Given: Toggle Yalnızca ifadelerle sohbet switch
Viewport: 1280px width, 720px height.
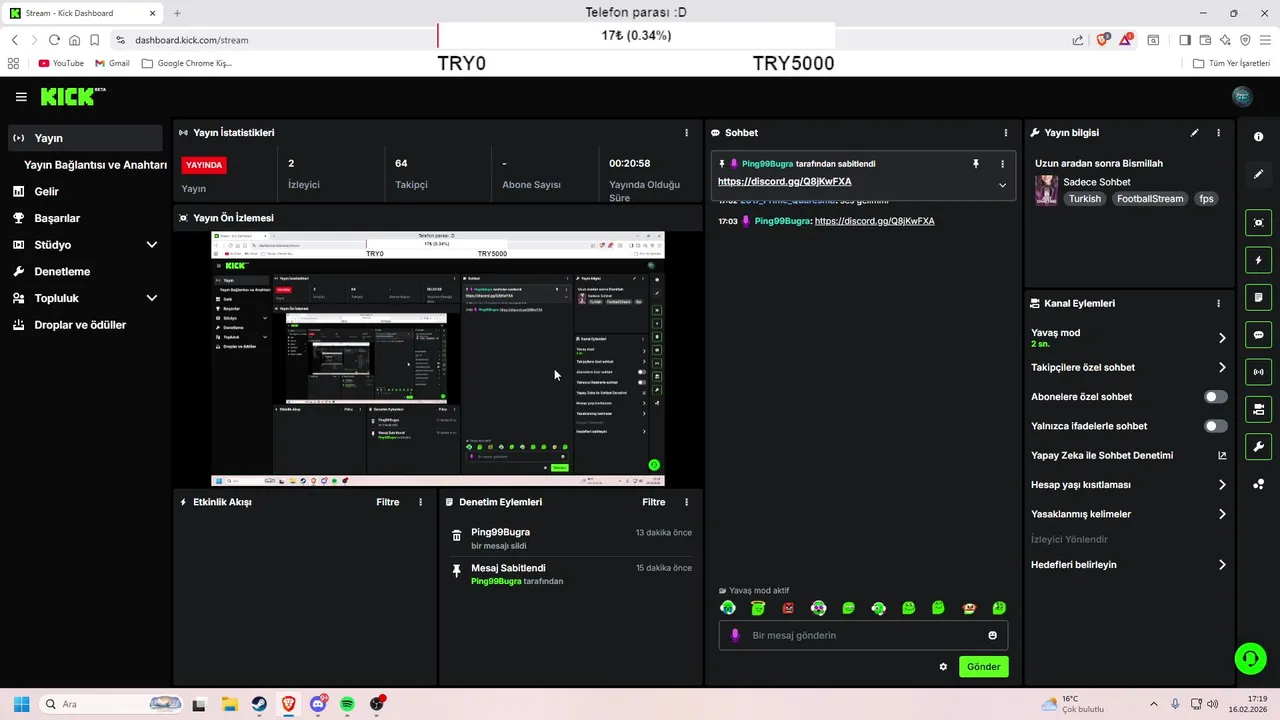Looking at the screenshot, I should pyautogui.click(x=1215, y=426).
